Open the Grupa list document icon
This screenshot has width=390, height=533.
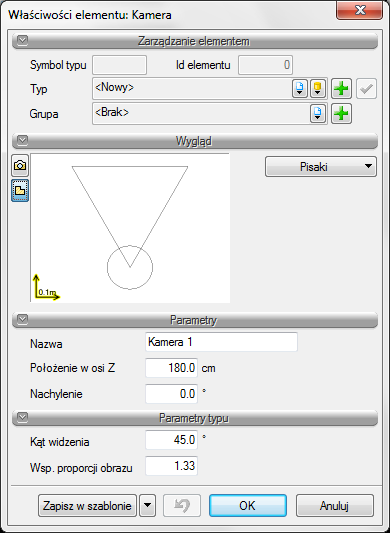pos(318,114)
